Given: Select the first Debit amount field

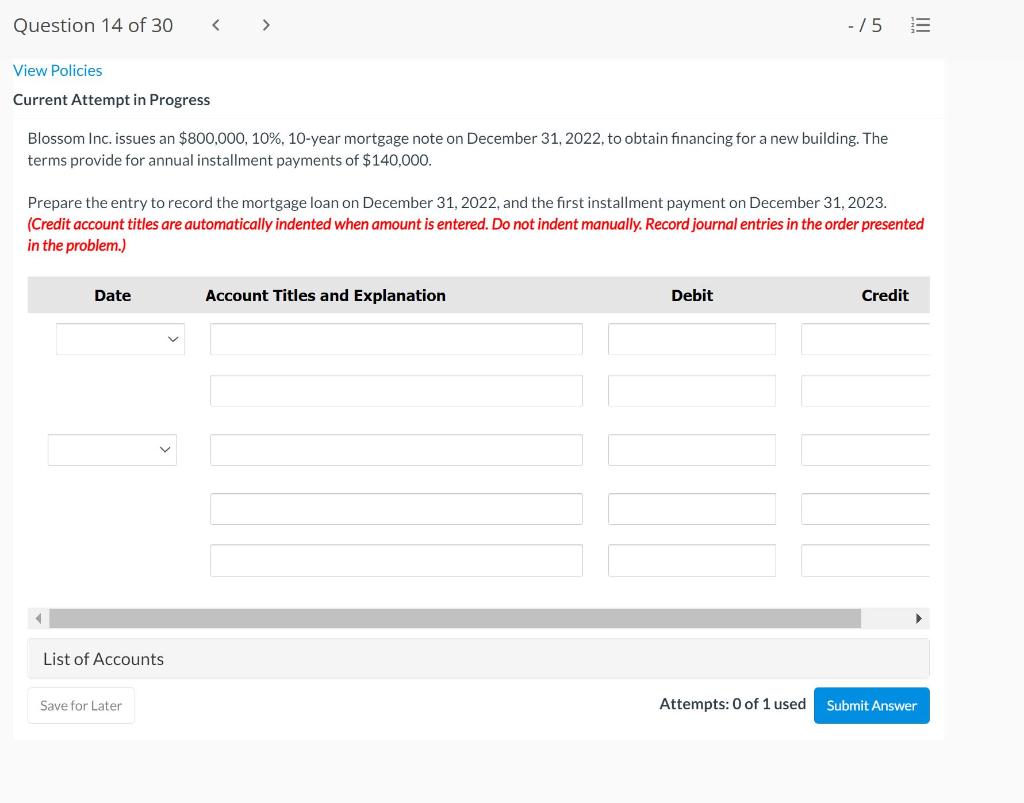Looking at the screenshot, I should (x=692, y=338).
